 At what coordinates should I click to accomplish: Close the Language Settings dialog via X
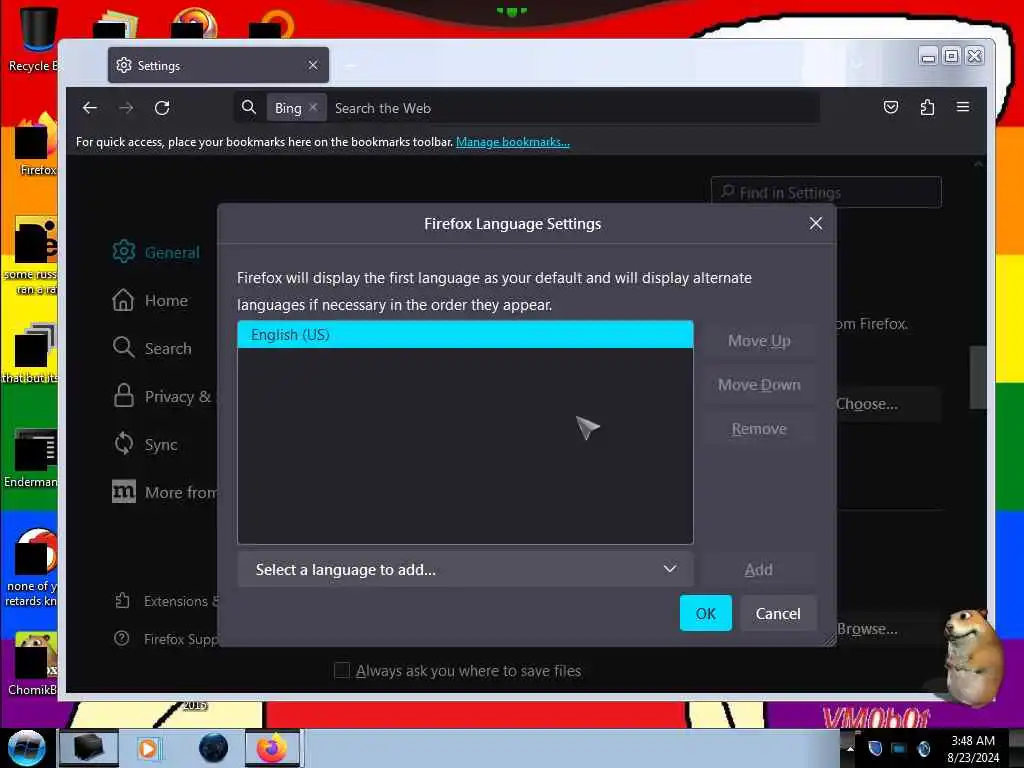pos(815,223)
